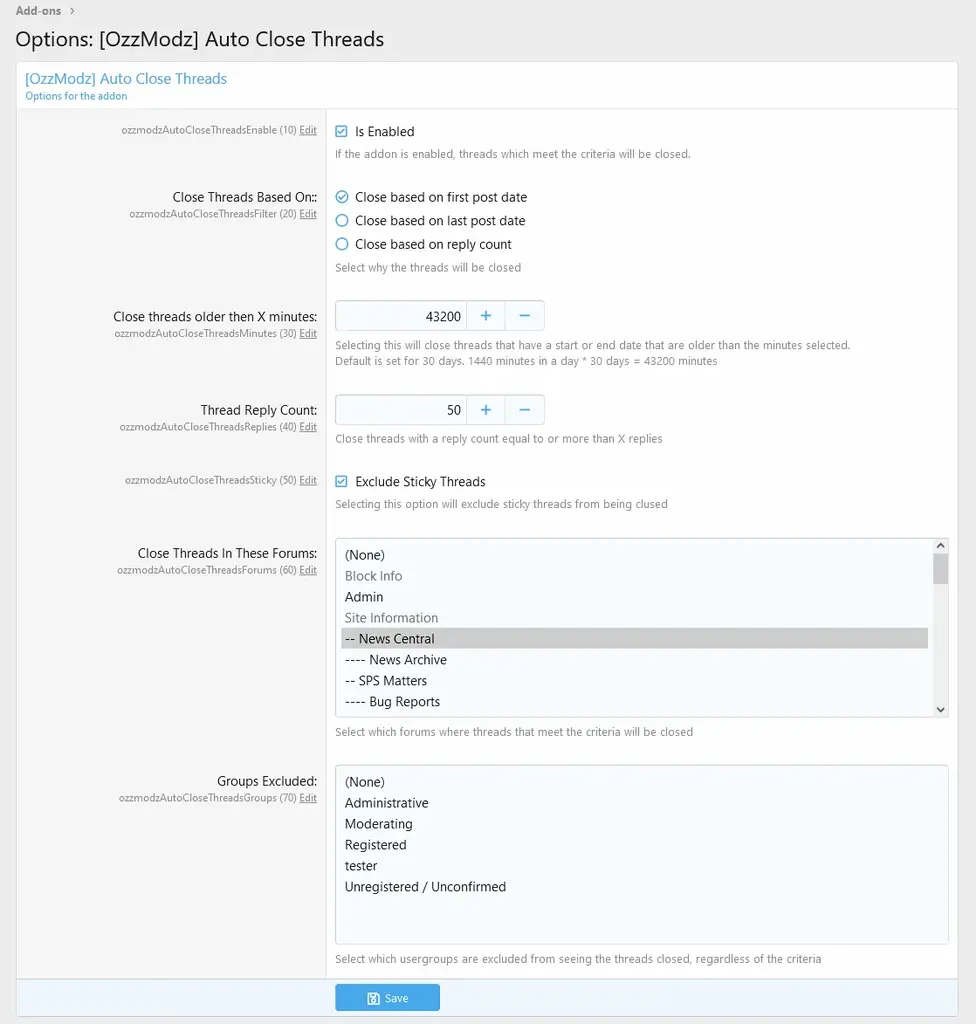
Task: Click the Save button
Action: pos(387,998)
